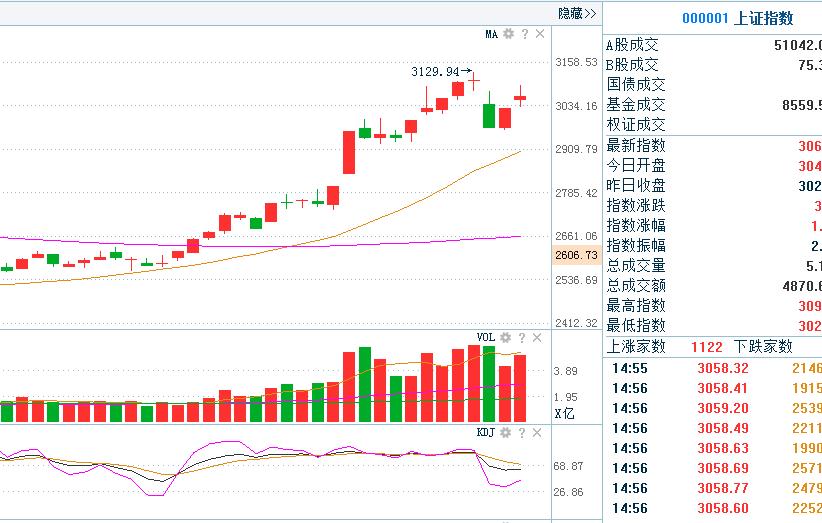This screenshot has width=822, height=523.
Task: Select the 权证成交 row label
Action: coord(636,125)
